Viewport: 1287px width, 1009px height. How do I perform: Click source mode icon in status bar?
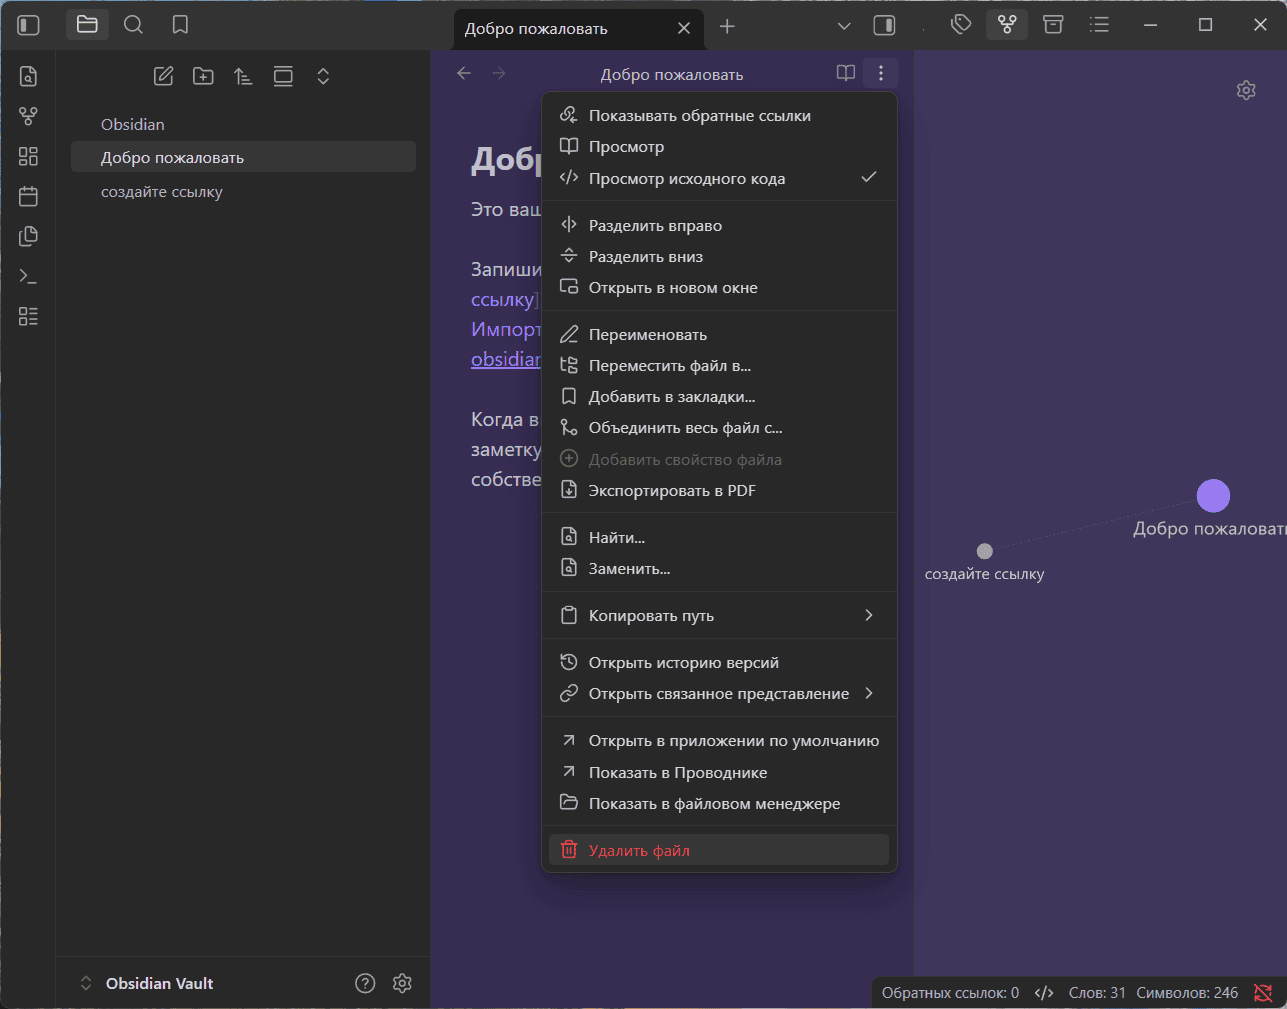(1044, 993)
